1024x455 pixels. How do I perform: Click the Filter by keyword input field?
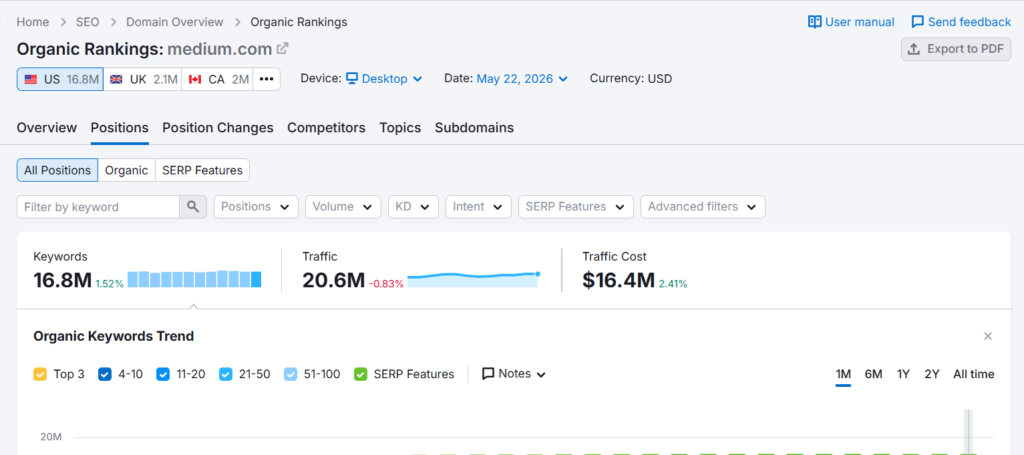tap(98, 207)
